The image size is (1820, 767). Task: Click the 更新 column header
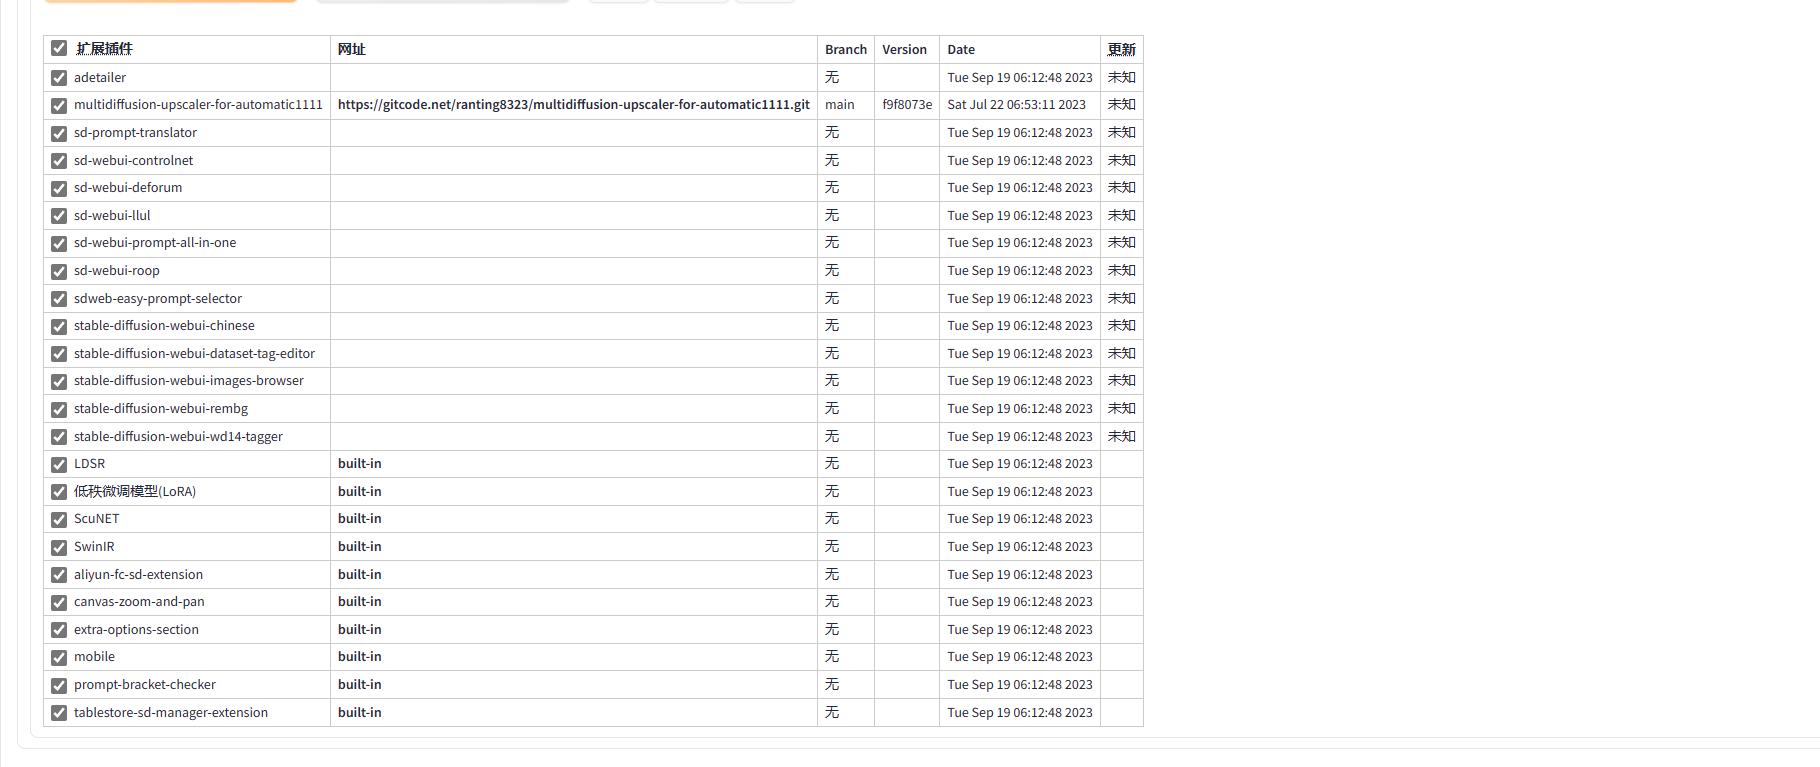[x=1121, y=50]
